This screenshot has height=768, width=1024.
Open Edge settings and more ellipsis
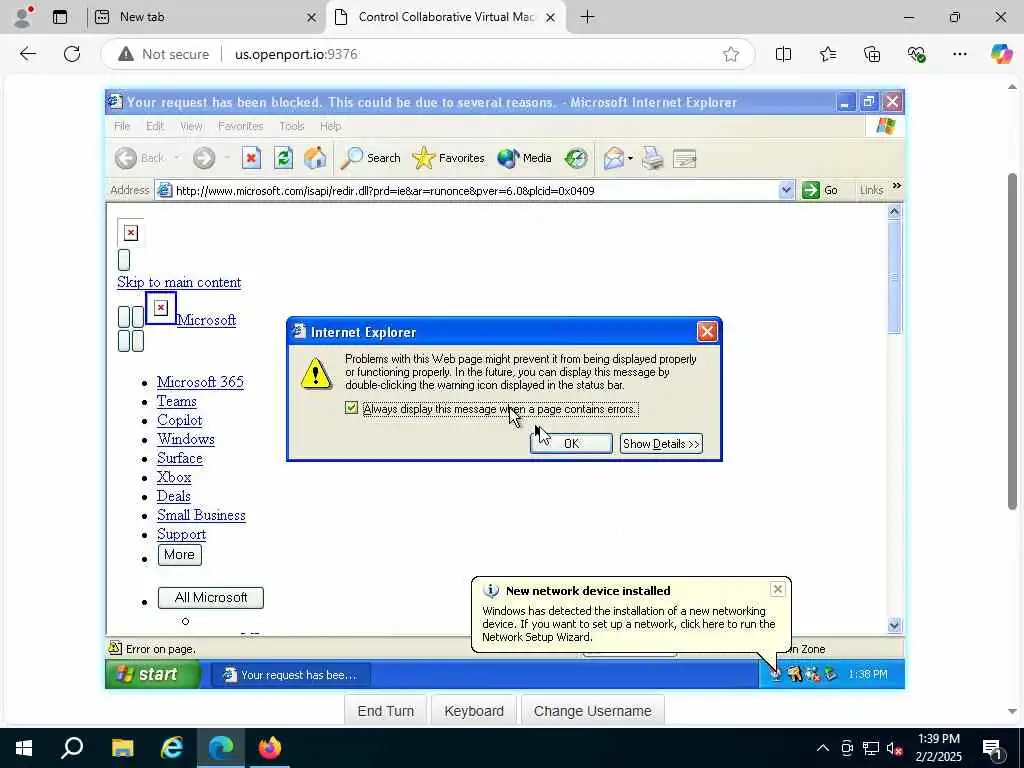959,54
